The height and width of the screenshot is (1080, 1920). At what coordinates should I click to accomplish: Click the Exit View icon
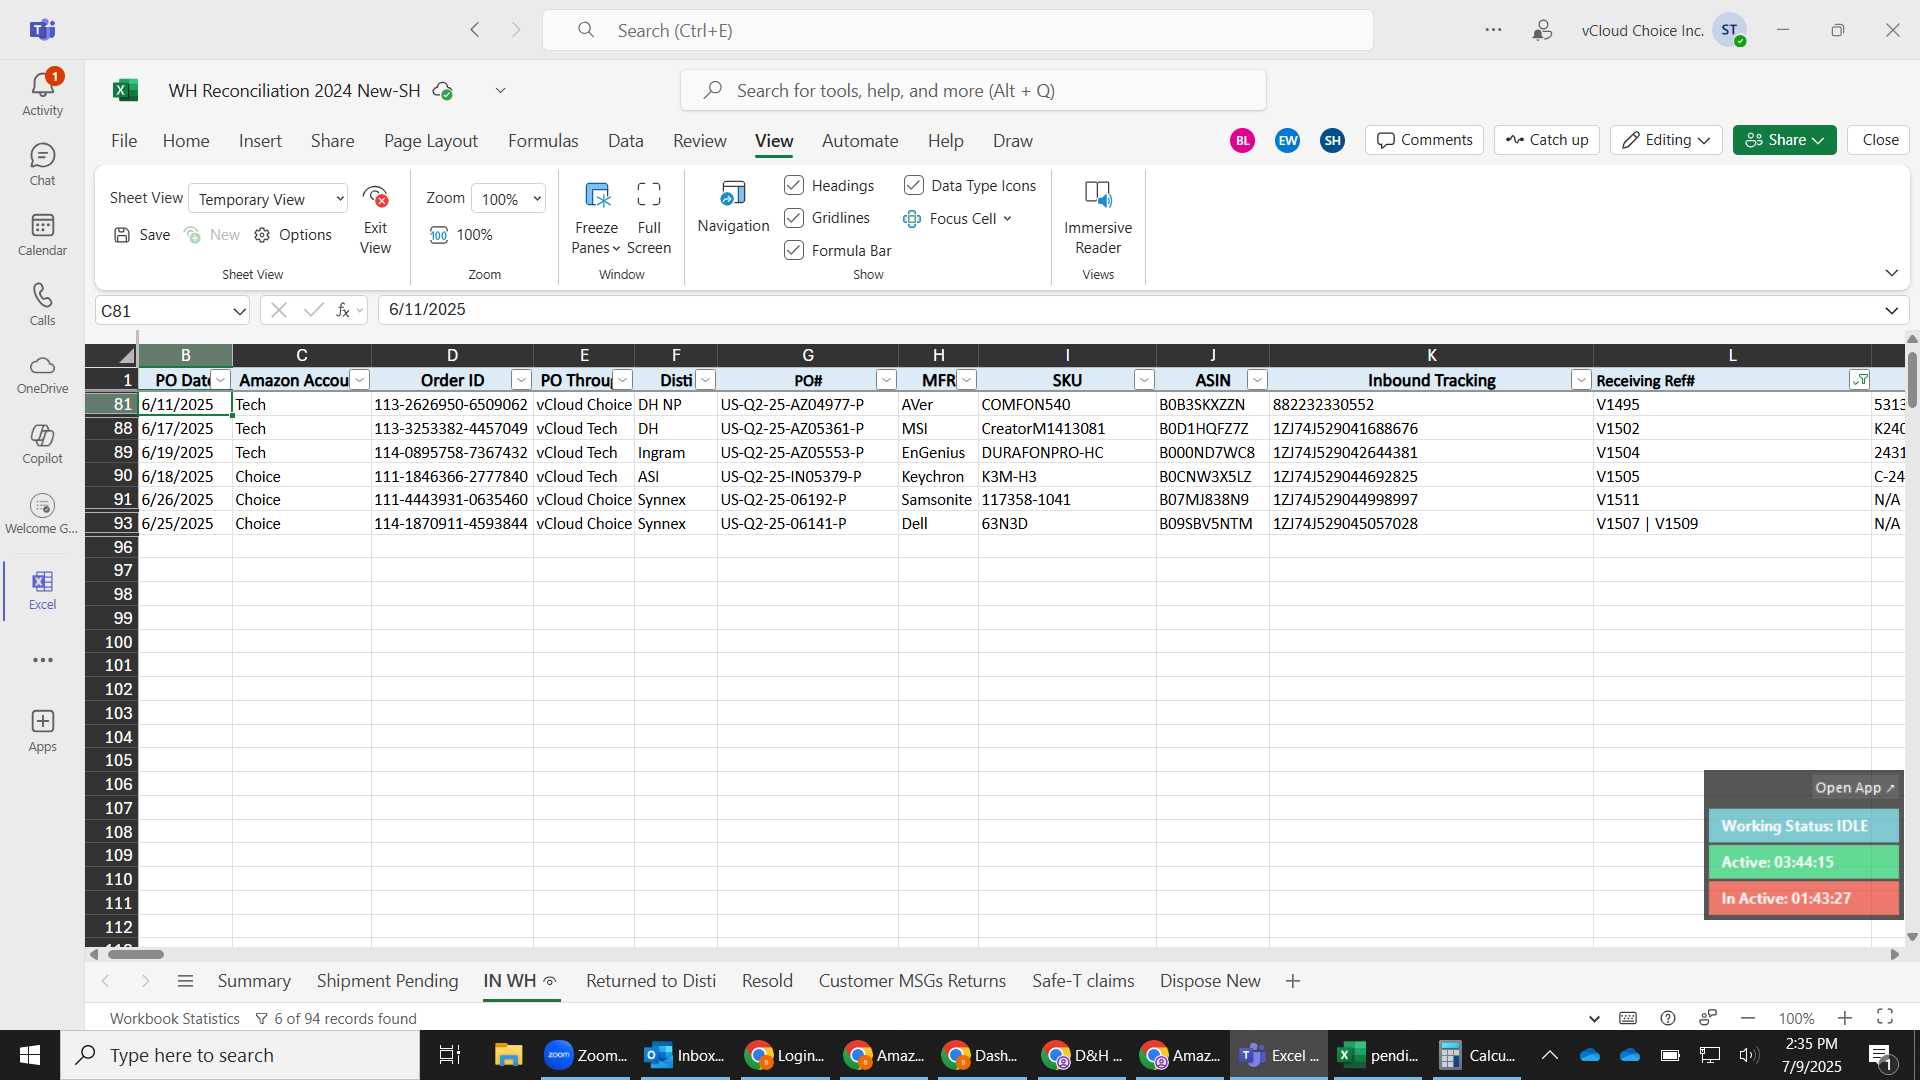[375, 196]
